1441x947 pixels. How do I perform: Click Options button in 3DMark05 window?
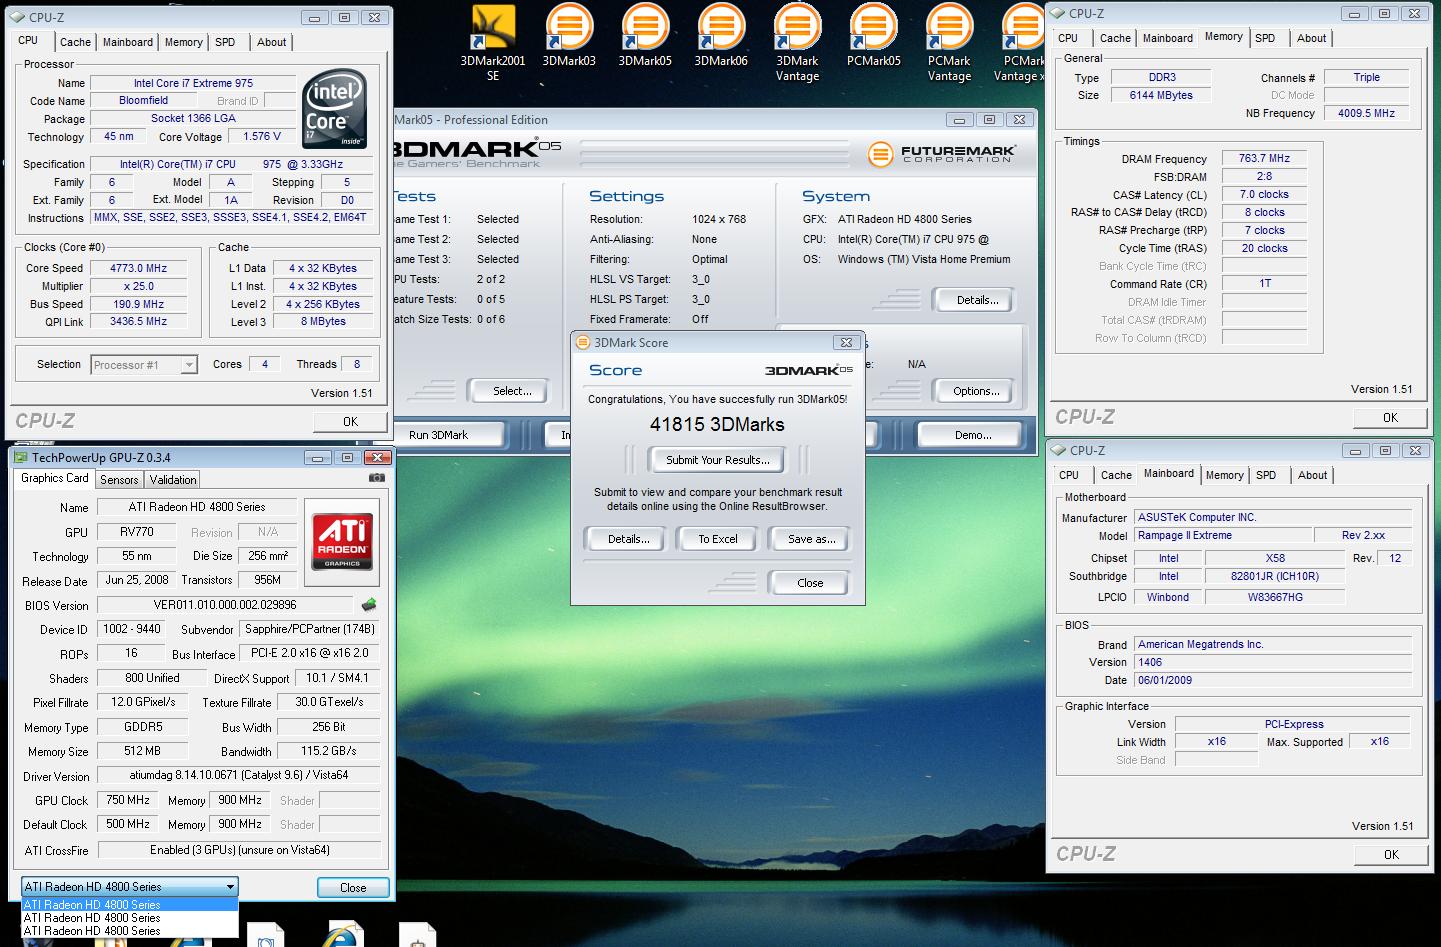976,391
